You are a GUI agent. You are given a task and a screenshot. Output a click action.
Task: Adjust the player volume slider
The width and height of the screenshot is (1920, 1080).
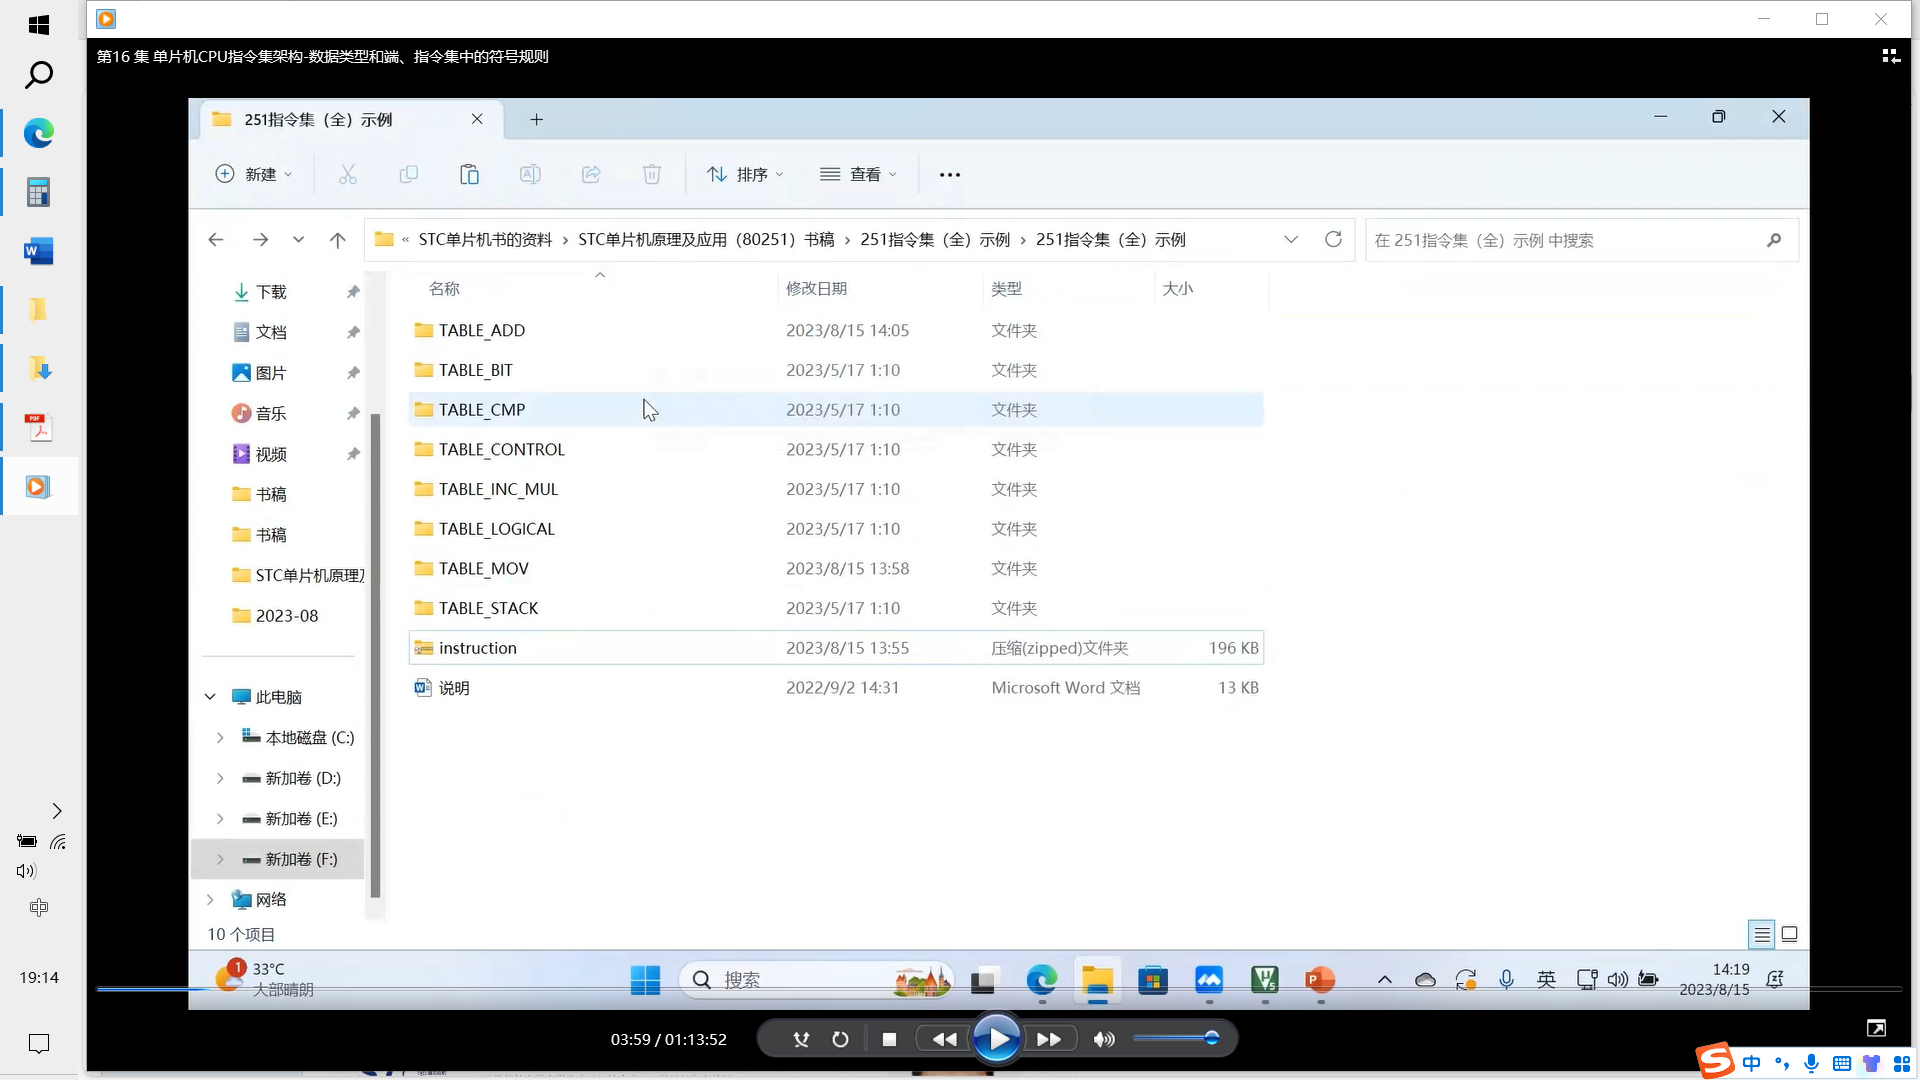click(1176, 1039)
